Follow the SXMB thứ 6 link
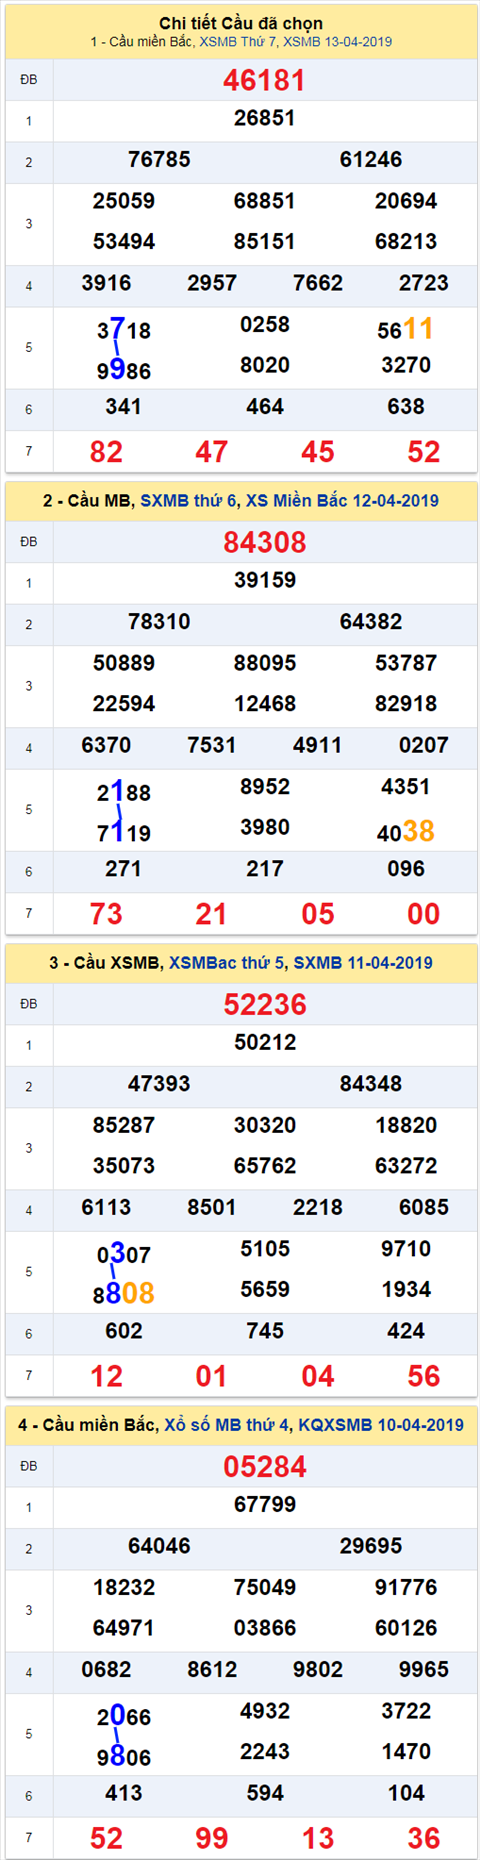The image size is (480, 1860). [187, 501]
